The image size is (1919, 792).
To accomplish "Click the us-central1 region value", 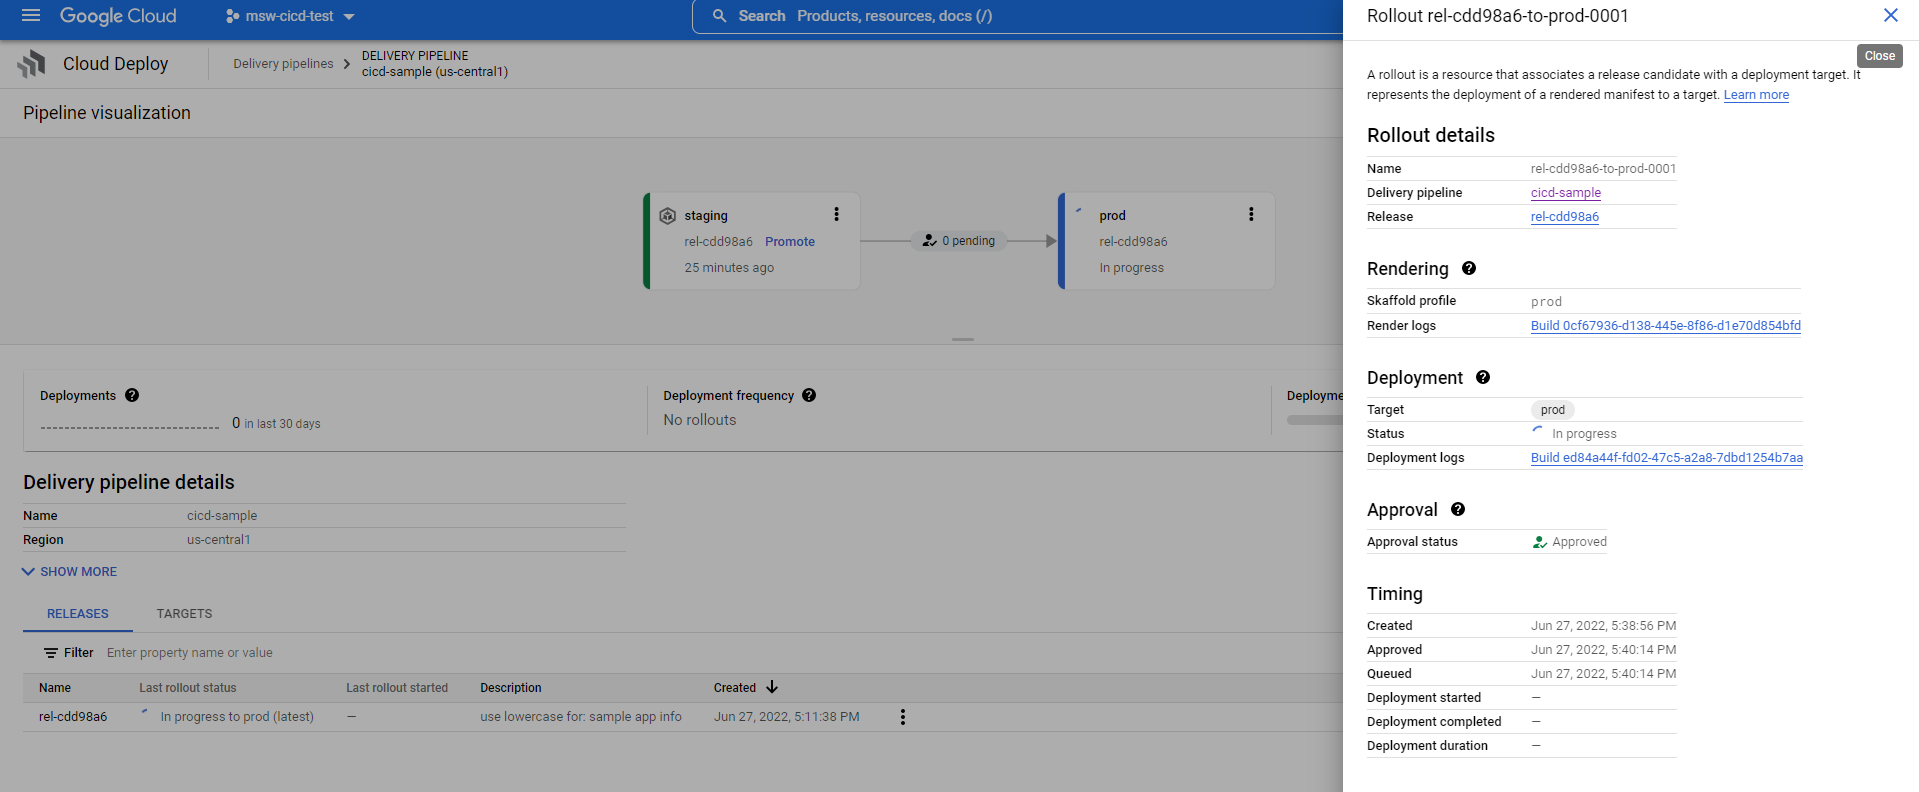I will click(218, 540).
